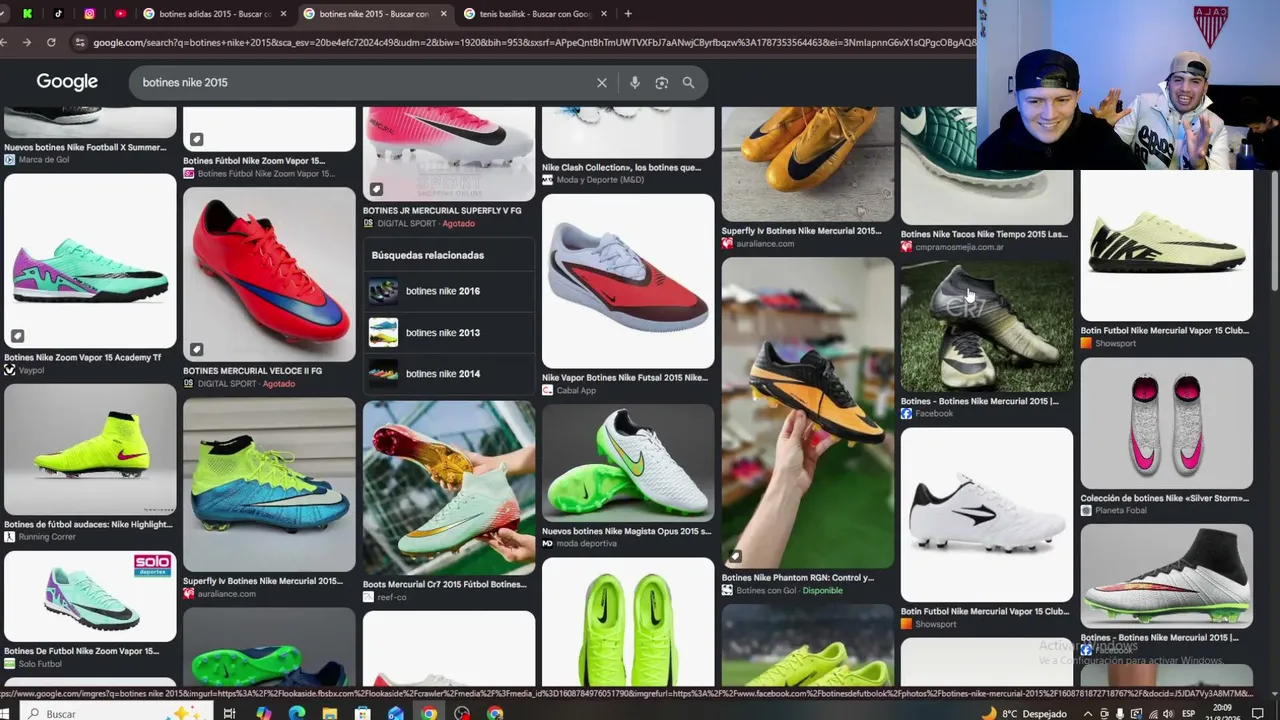Click the "Running Correr" source label
The width and height of the screenshot is (1280, 720).
[47, 537]
